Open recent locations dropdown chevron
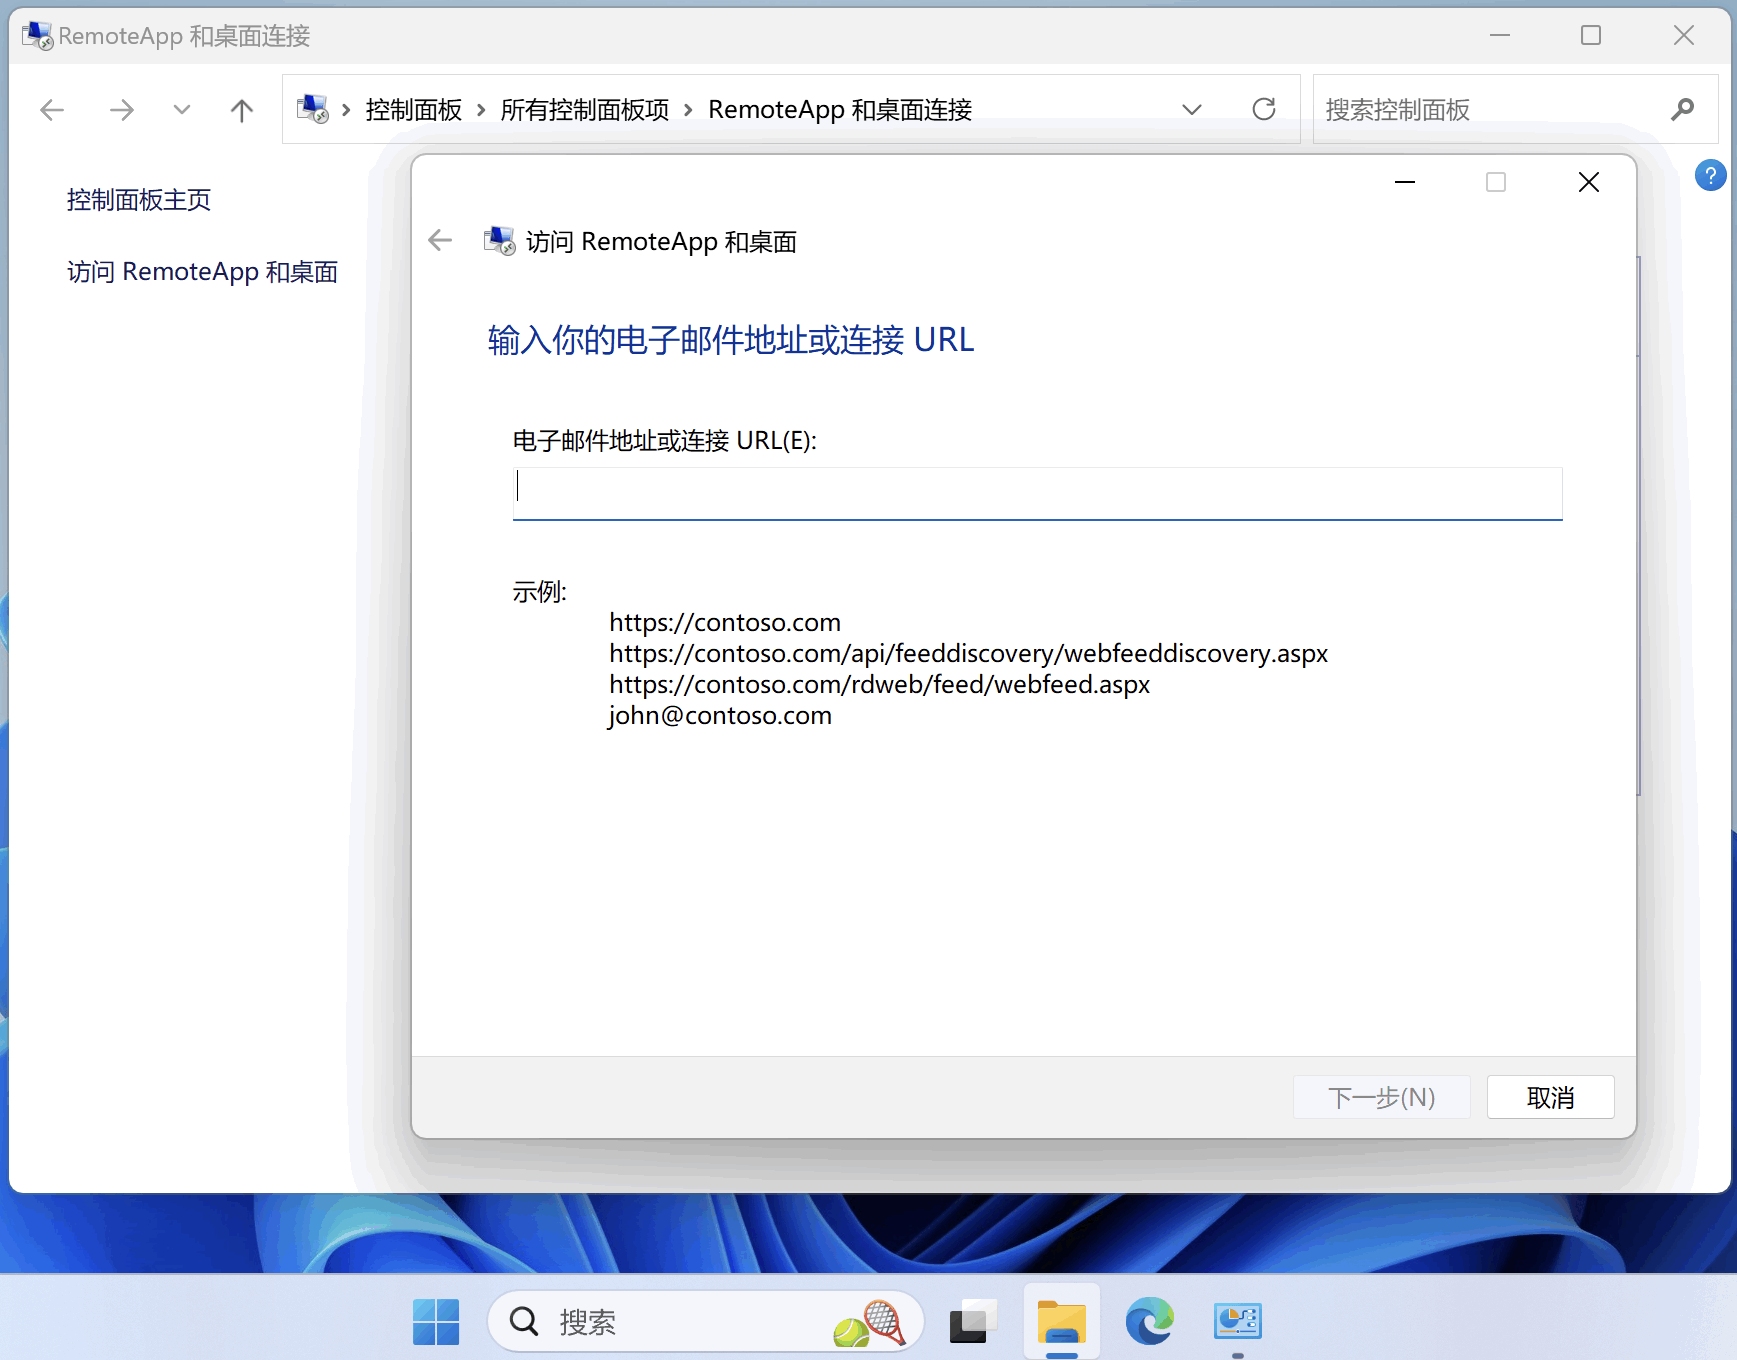The height and width of the screenshot is (1360, 1737). point(181,110)
